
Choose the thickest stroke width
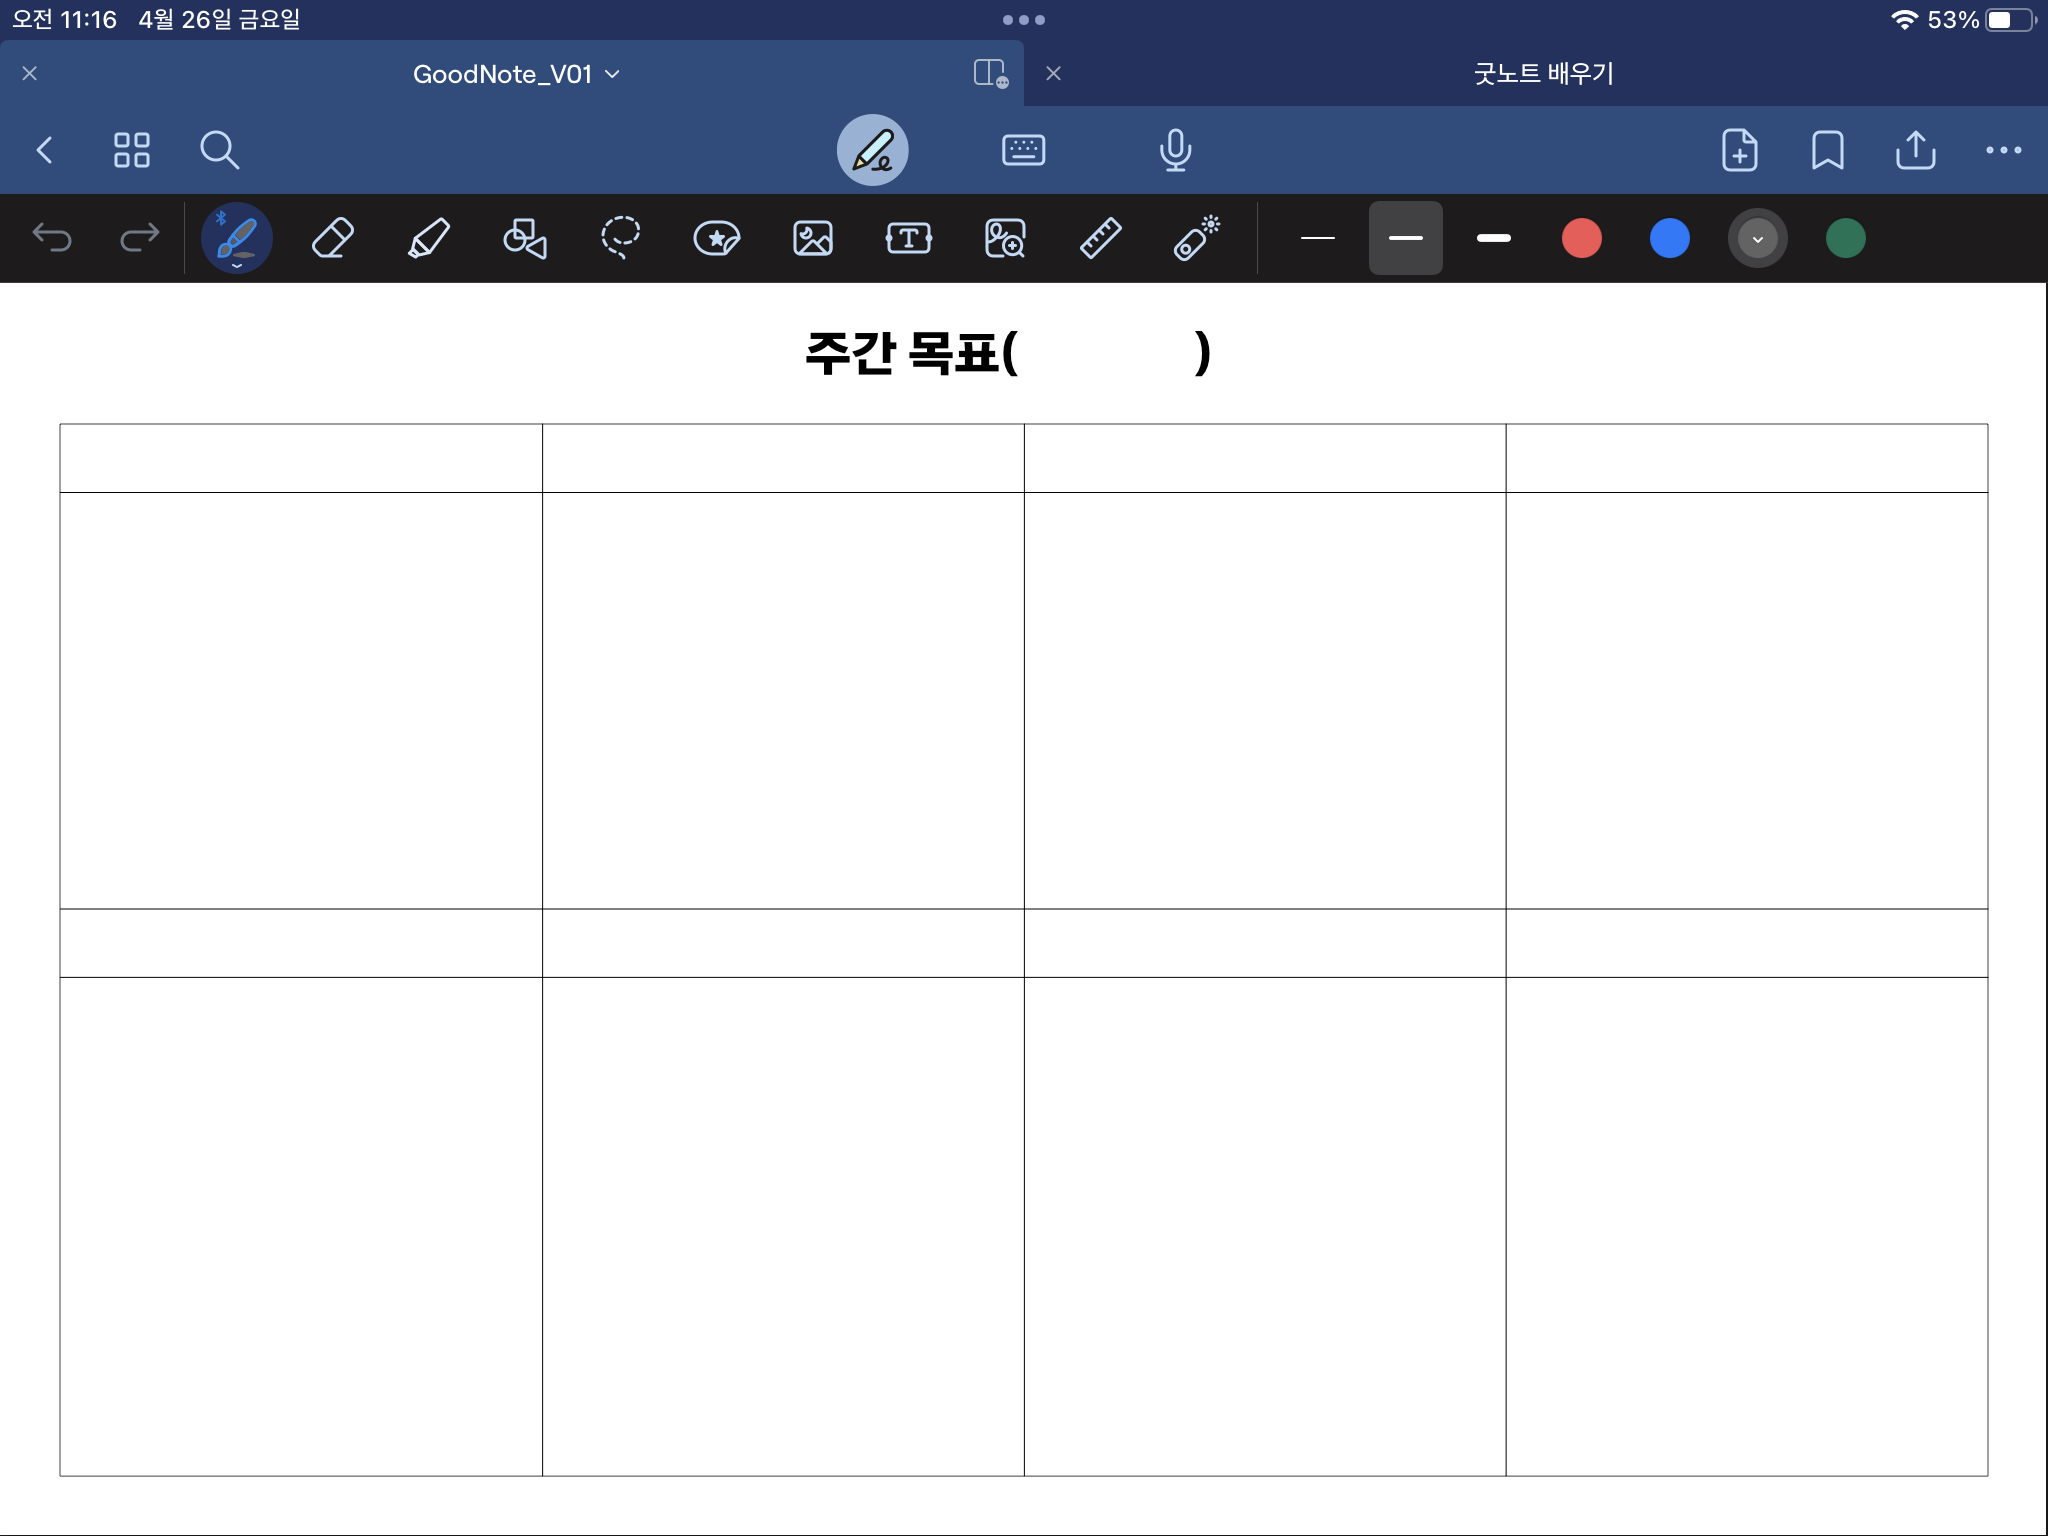tap(1494, 238)
